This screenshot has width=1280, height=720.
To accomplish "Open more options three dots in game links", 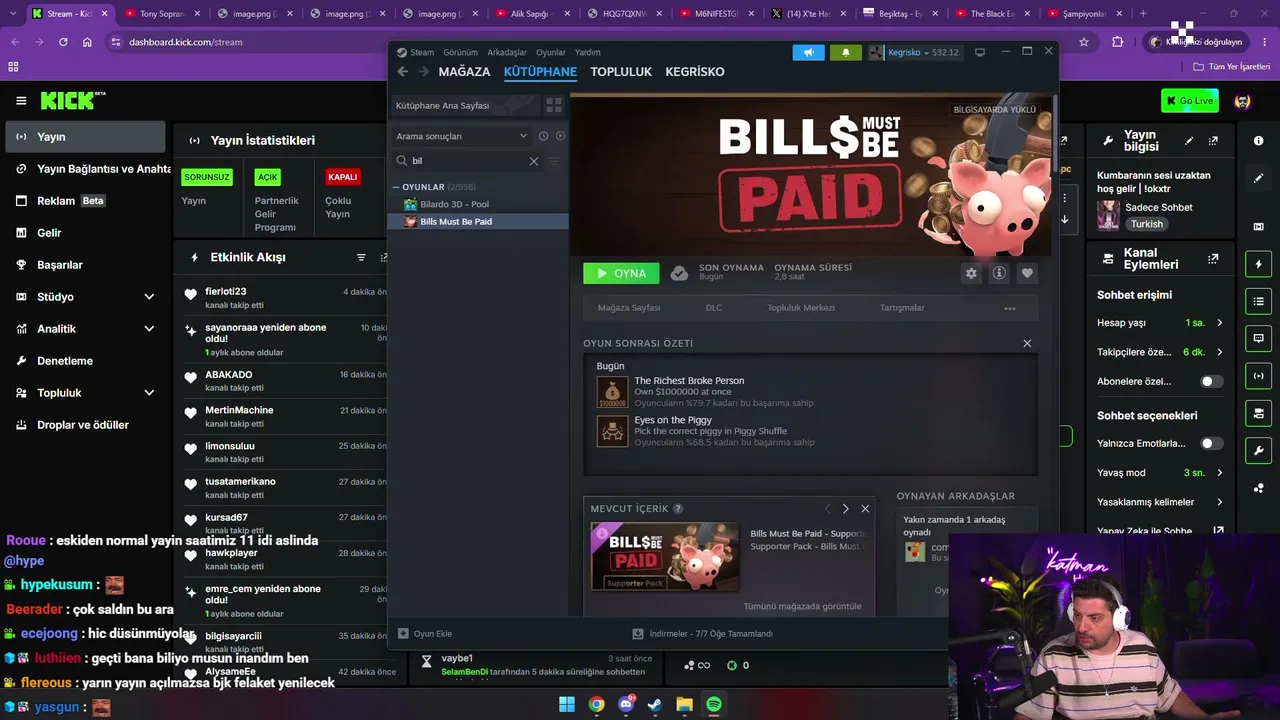I will [x=1010, y=308].
